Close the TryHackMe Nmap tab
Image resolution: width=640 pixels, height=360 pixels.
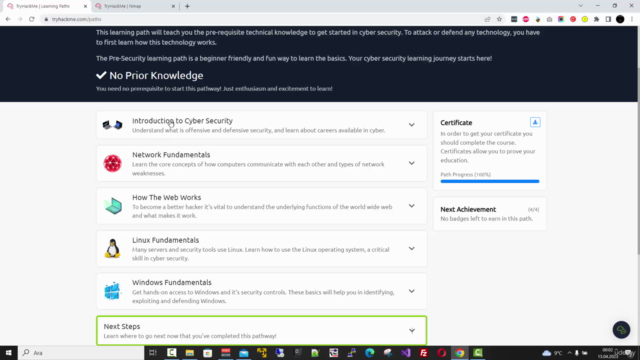pos(173,6)
